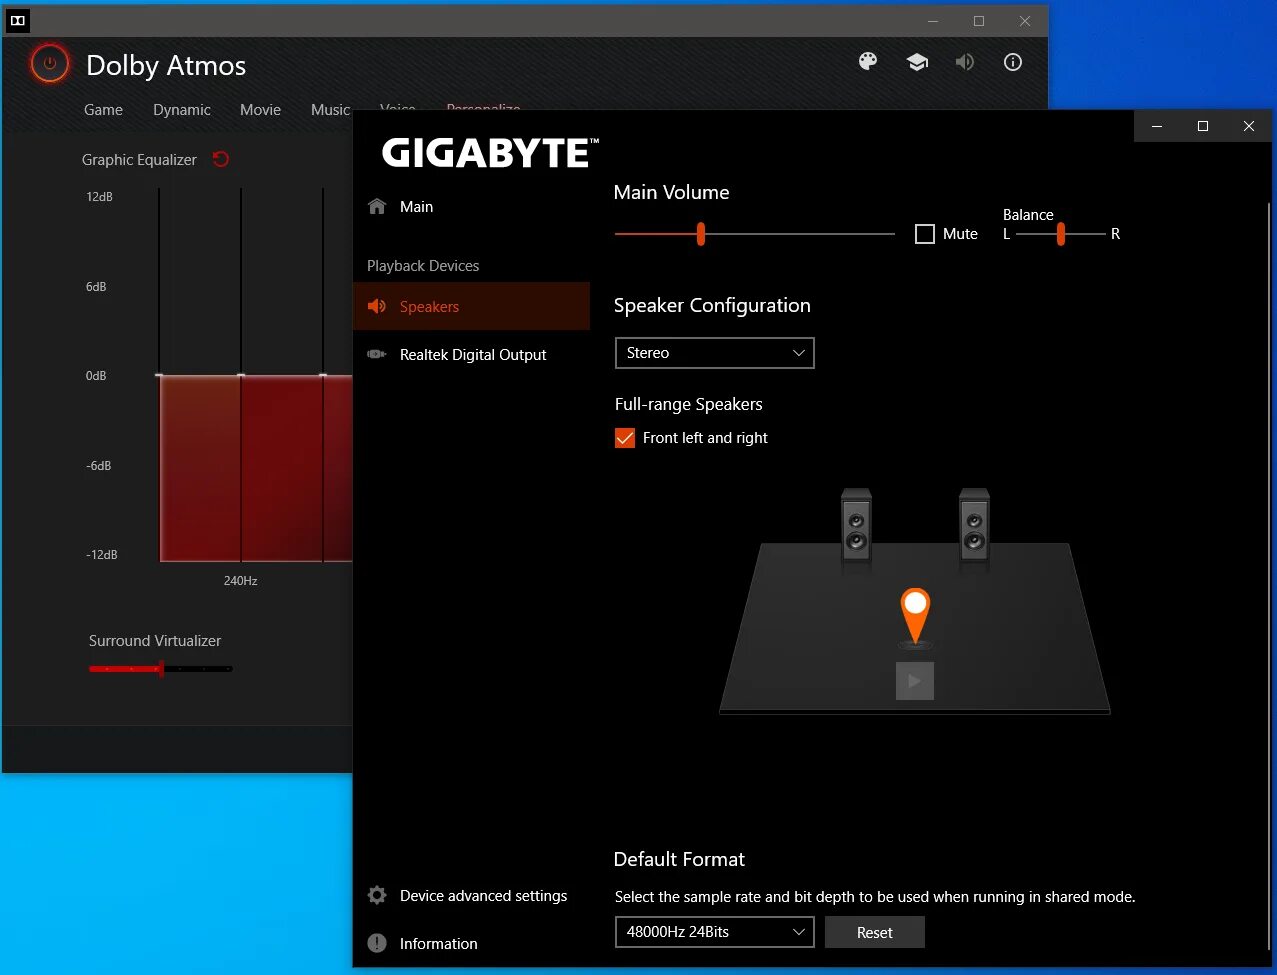Click the Main Volume slider handle

[x=701, y=234]
